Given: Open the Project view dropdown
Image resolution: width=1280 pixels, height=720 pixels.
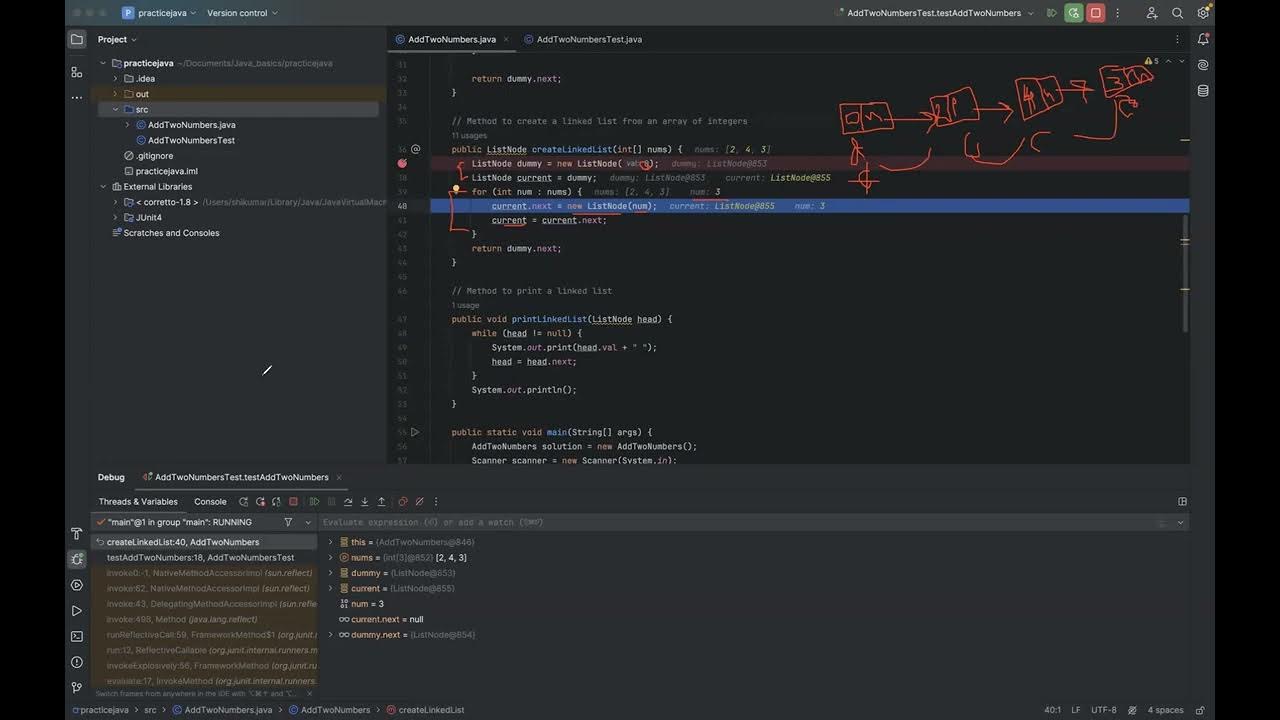Looking at the screenshot, I should click(118, 39).
